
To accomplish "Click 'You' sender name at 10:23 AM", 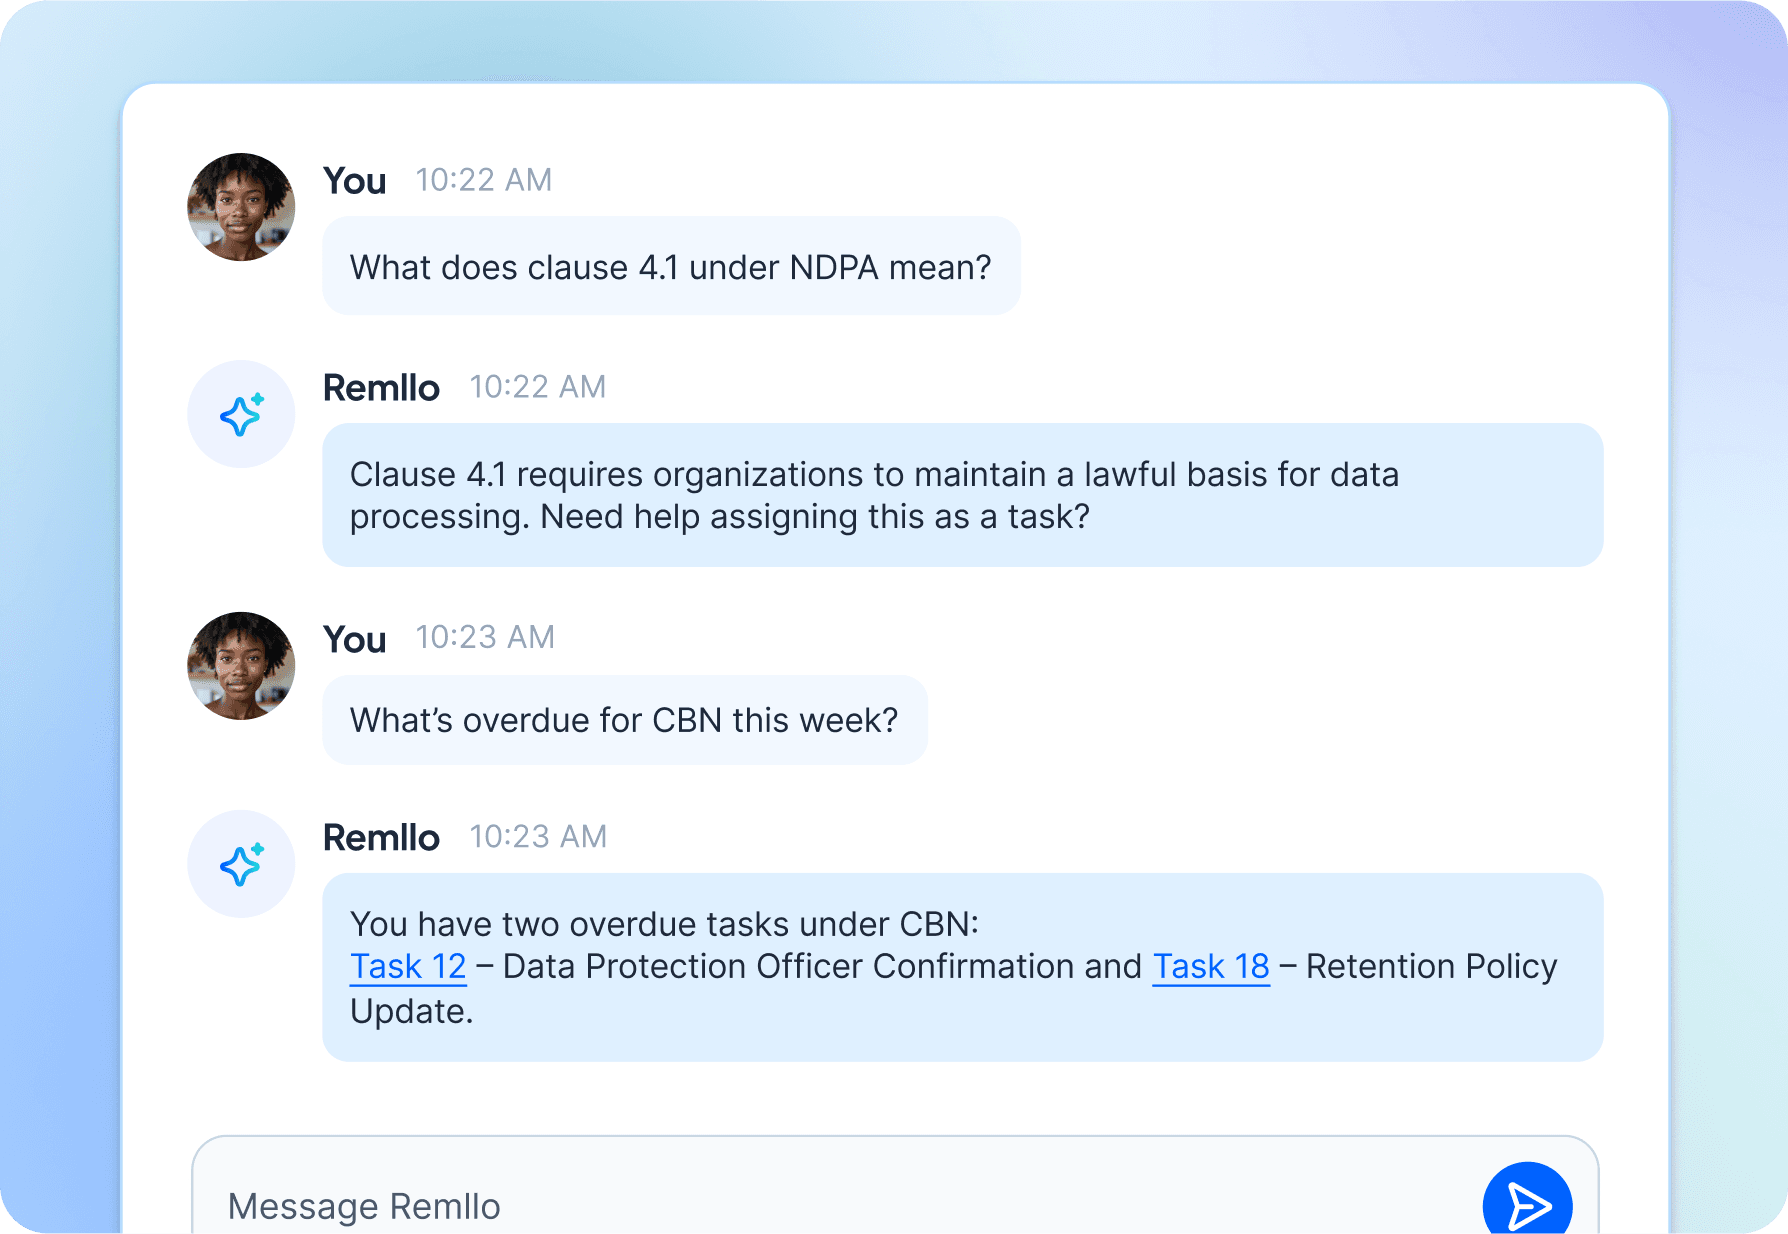I will [355, 639].
